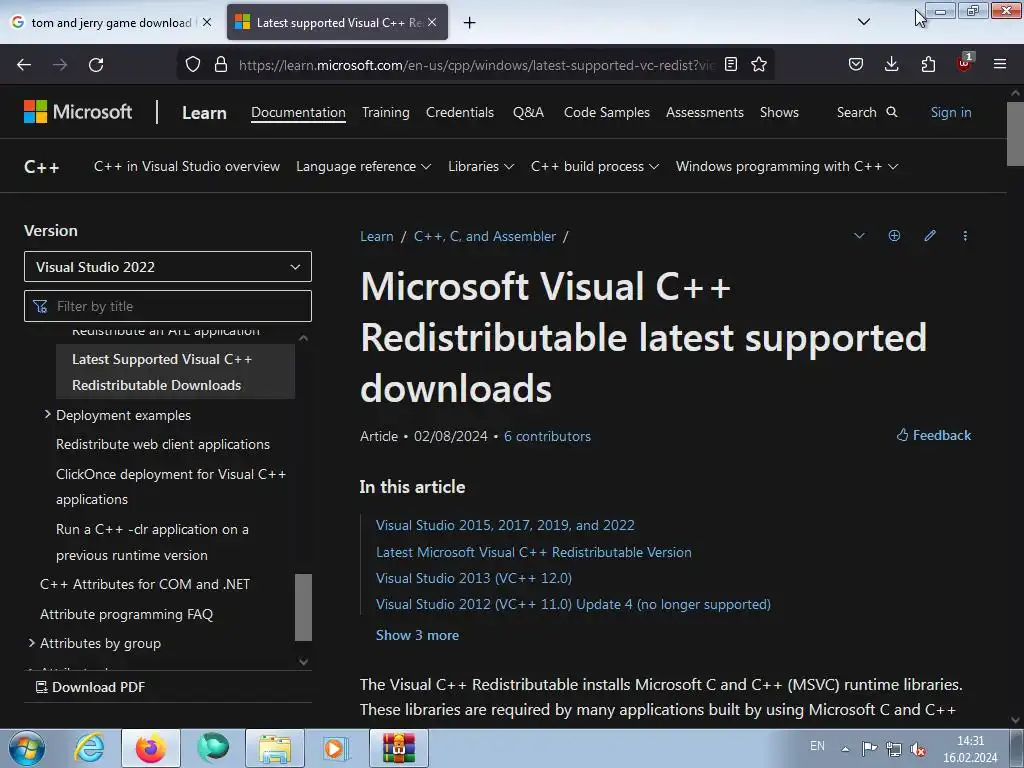
Task: Jump to Latest Microsoft Visual C++ Redistributable Version
Action: (x=534, y=552)
